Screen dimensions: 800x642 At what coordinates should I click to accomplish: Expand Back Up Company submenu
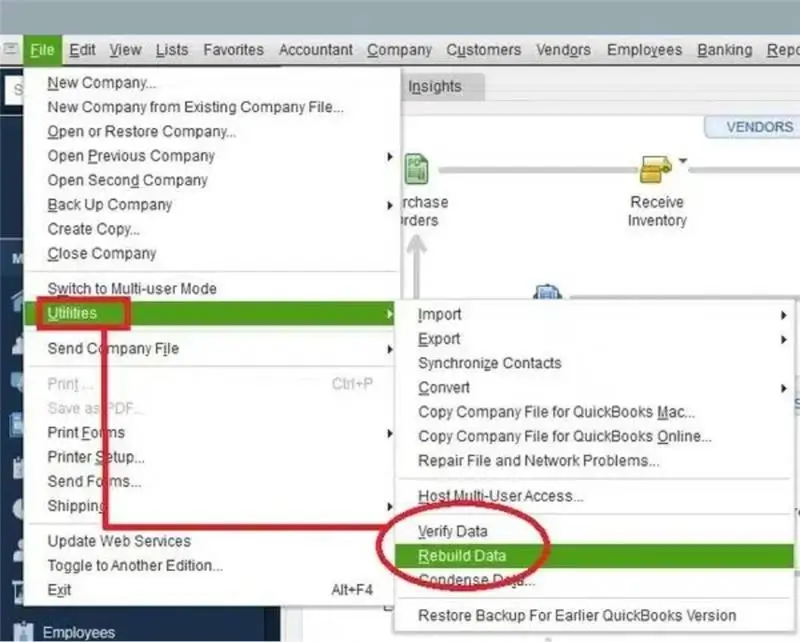click(212, 205)
